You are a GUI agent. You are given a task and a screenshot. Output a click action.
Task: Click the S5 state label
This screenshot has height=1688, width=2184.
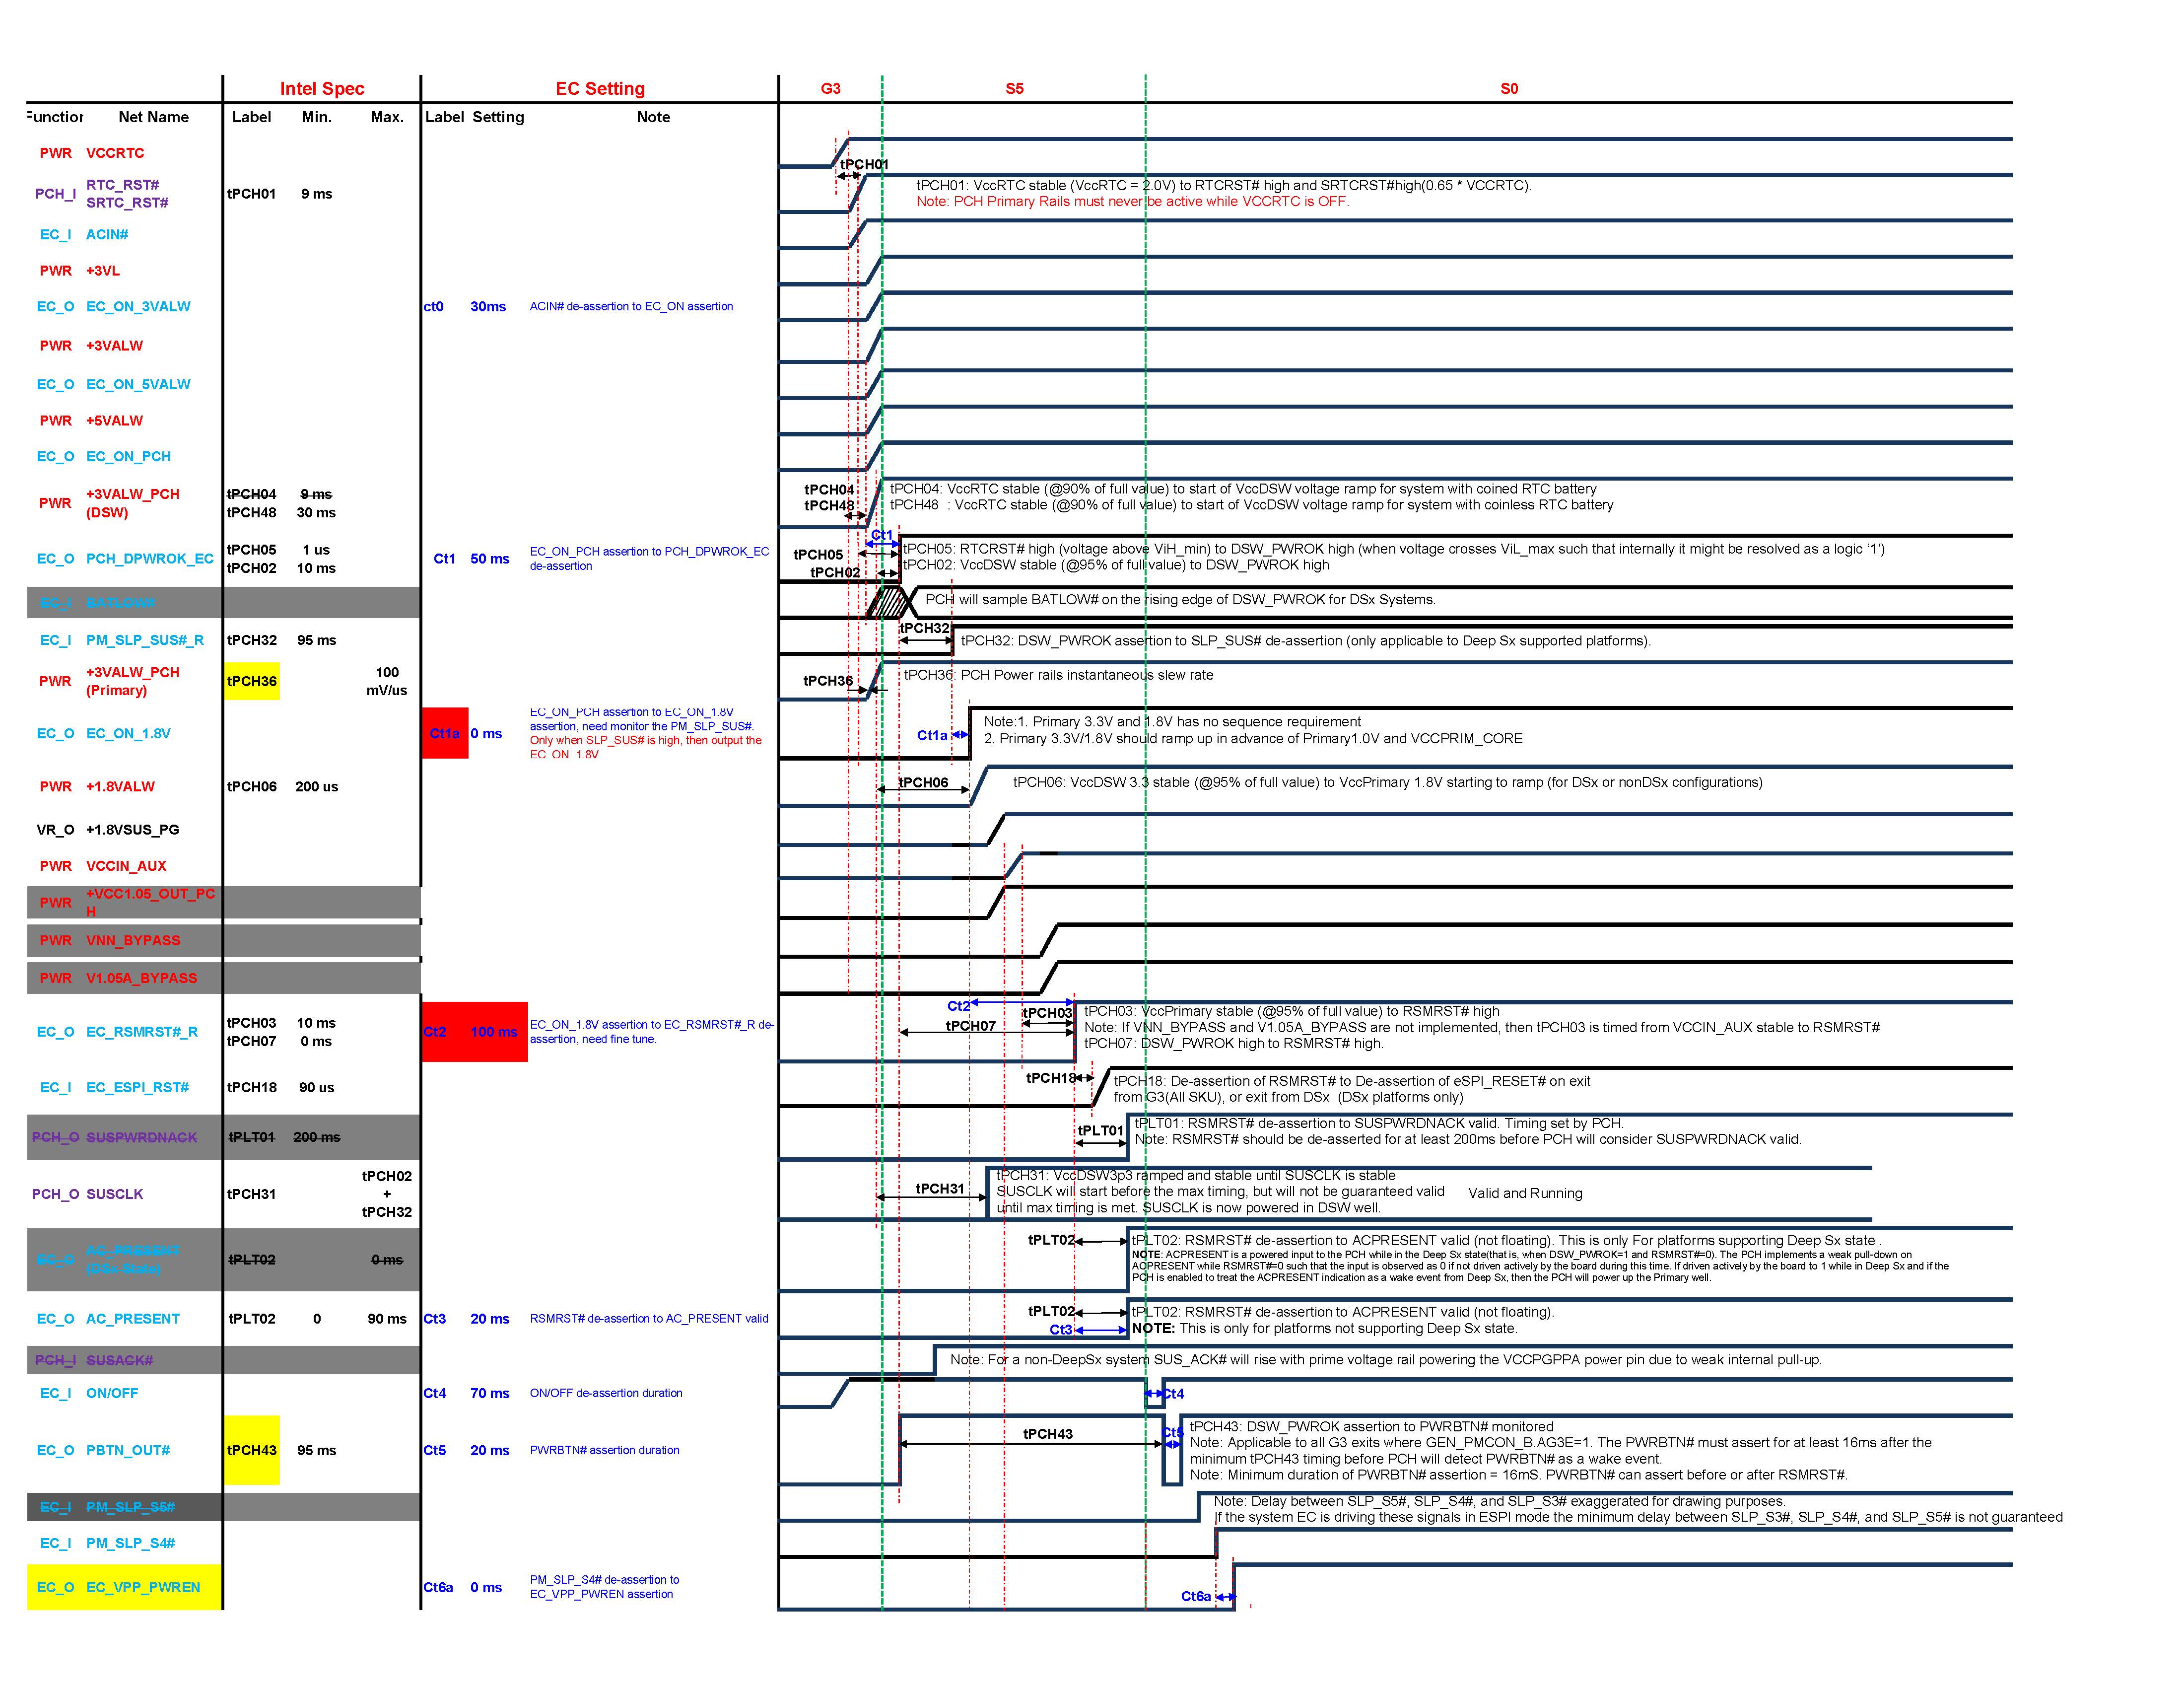pyautogui.click(x=1014, y=89)
